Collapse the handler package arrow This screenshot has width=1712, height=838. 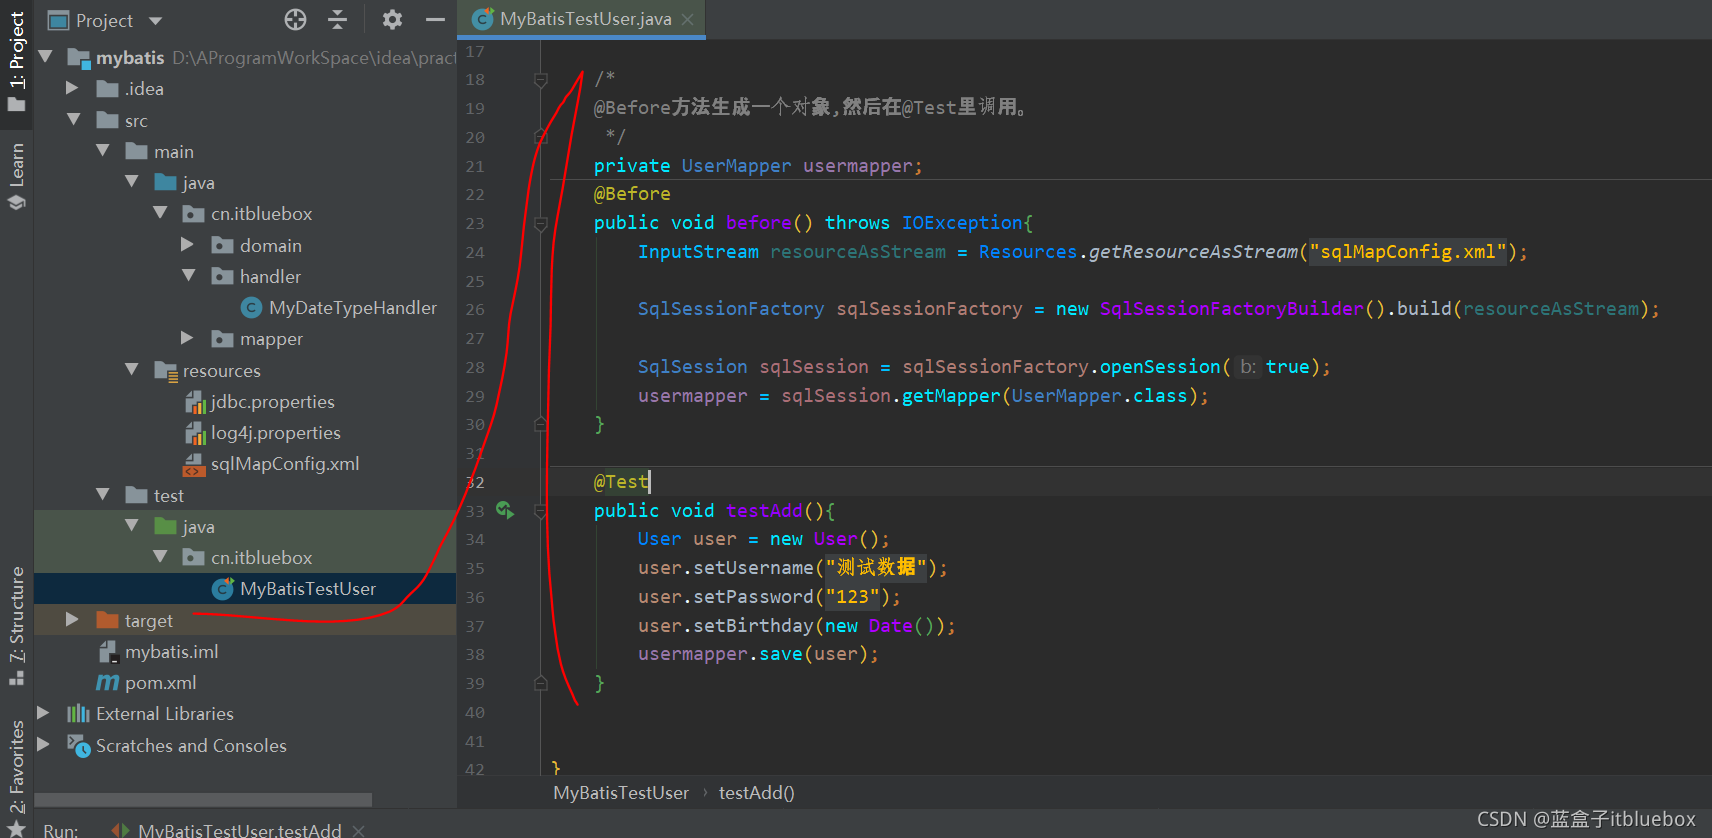(x=188, y=275)
